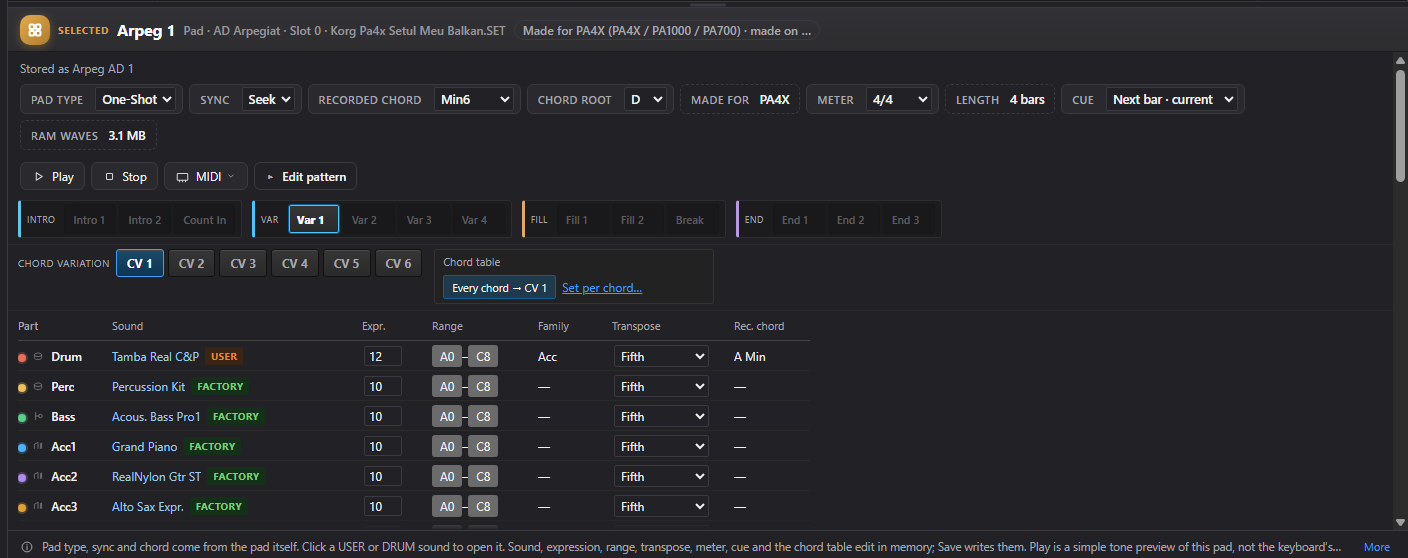Open Edit pattern

(x=305, y=177)
